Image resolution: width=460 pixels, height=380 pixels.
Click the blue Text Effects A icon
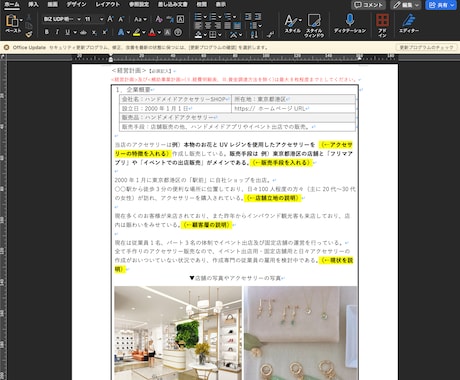(x=121, y=32)
